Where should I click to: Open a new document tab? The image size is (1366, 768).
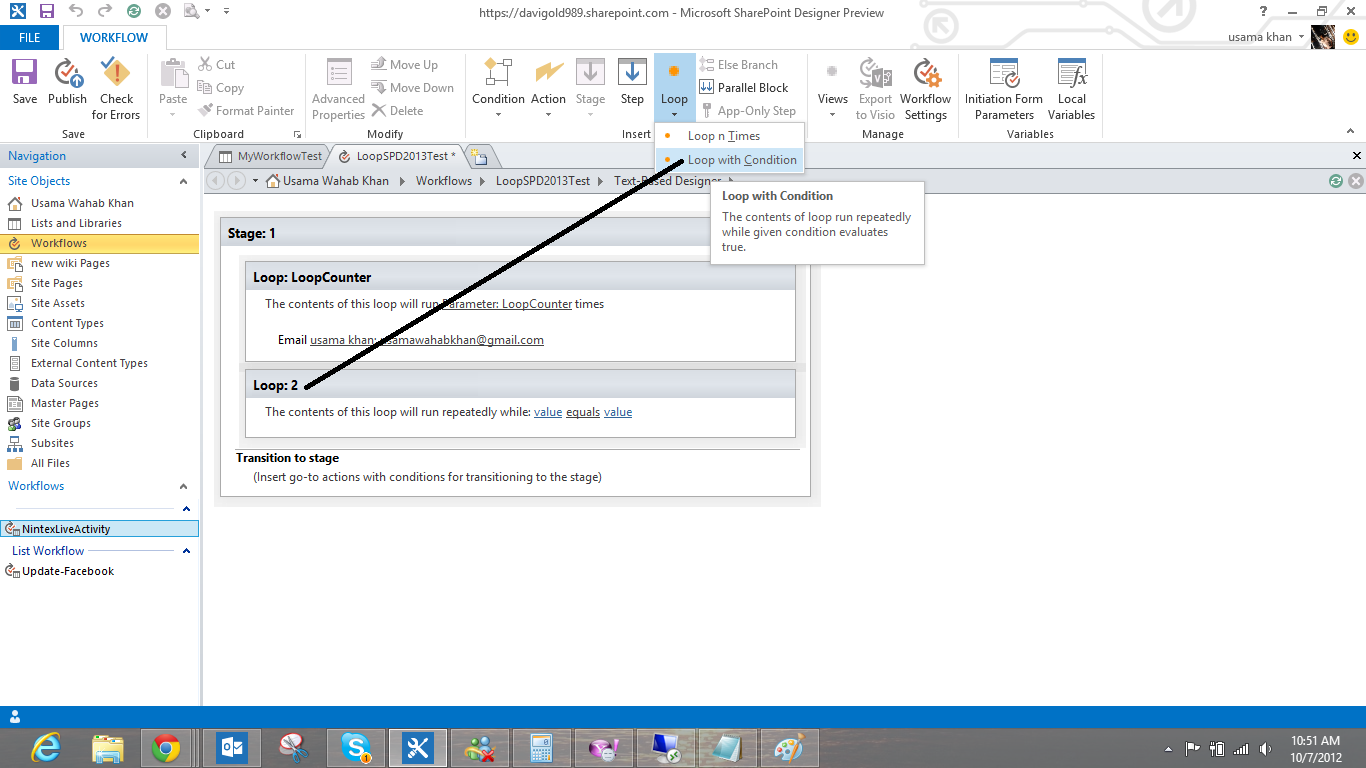click(480, 156)
